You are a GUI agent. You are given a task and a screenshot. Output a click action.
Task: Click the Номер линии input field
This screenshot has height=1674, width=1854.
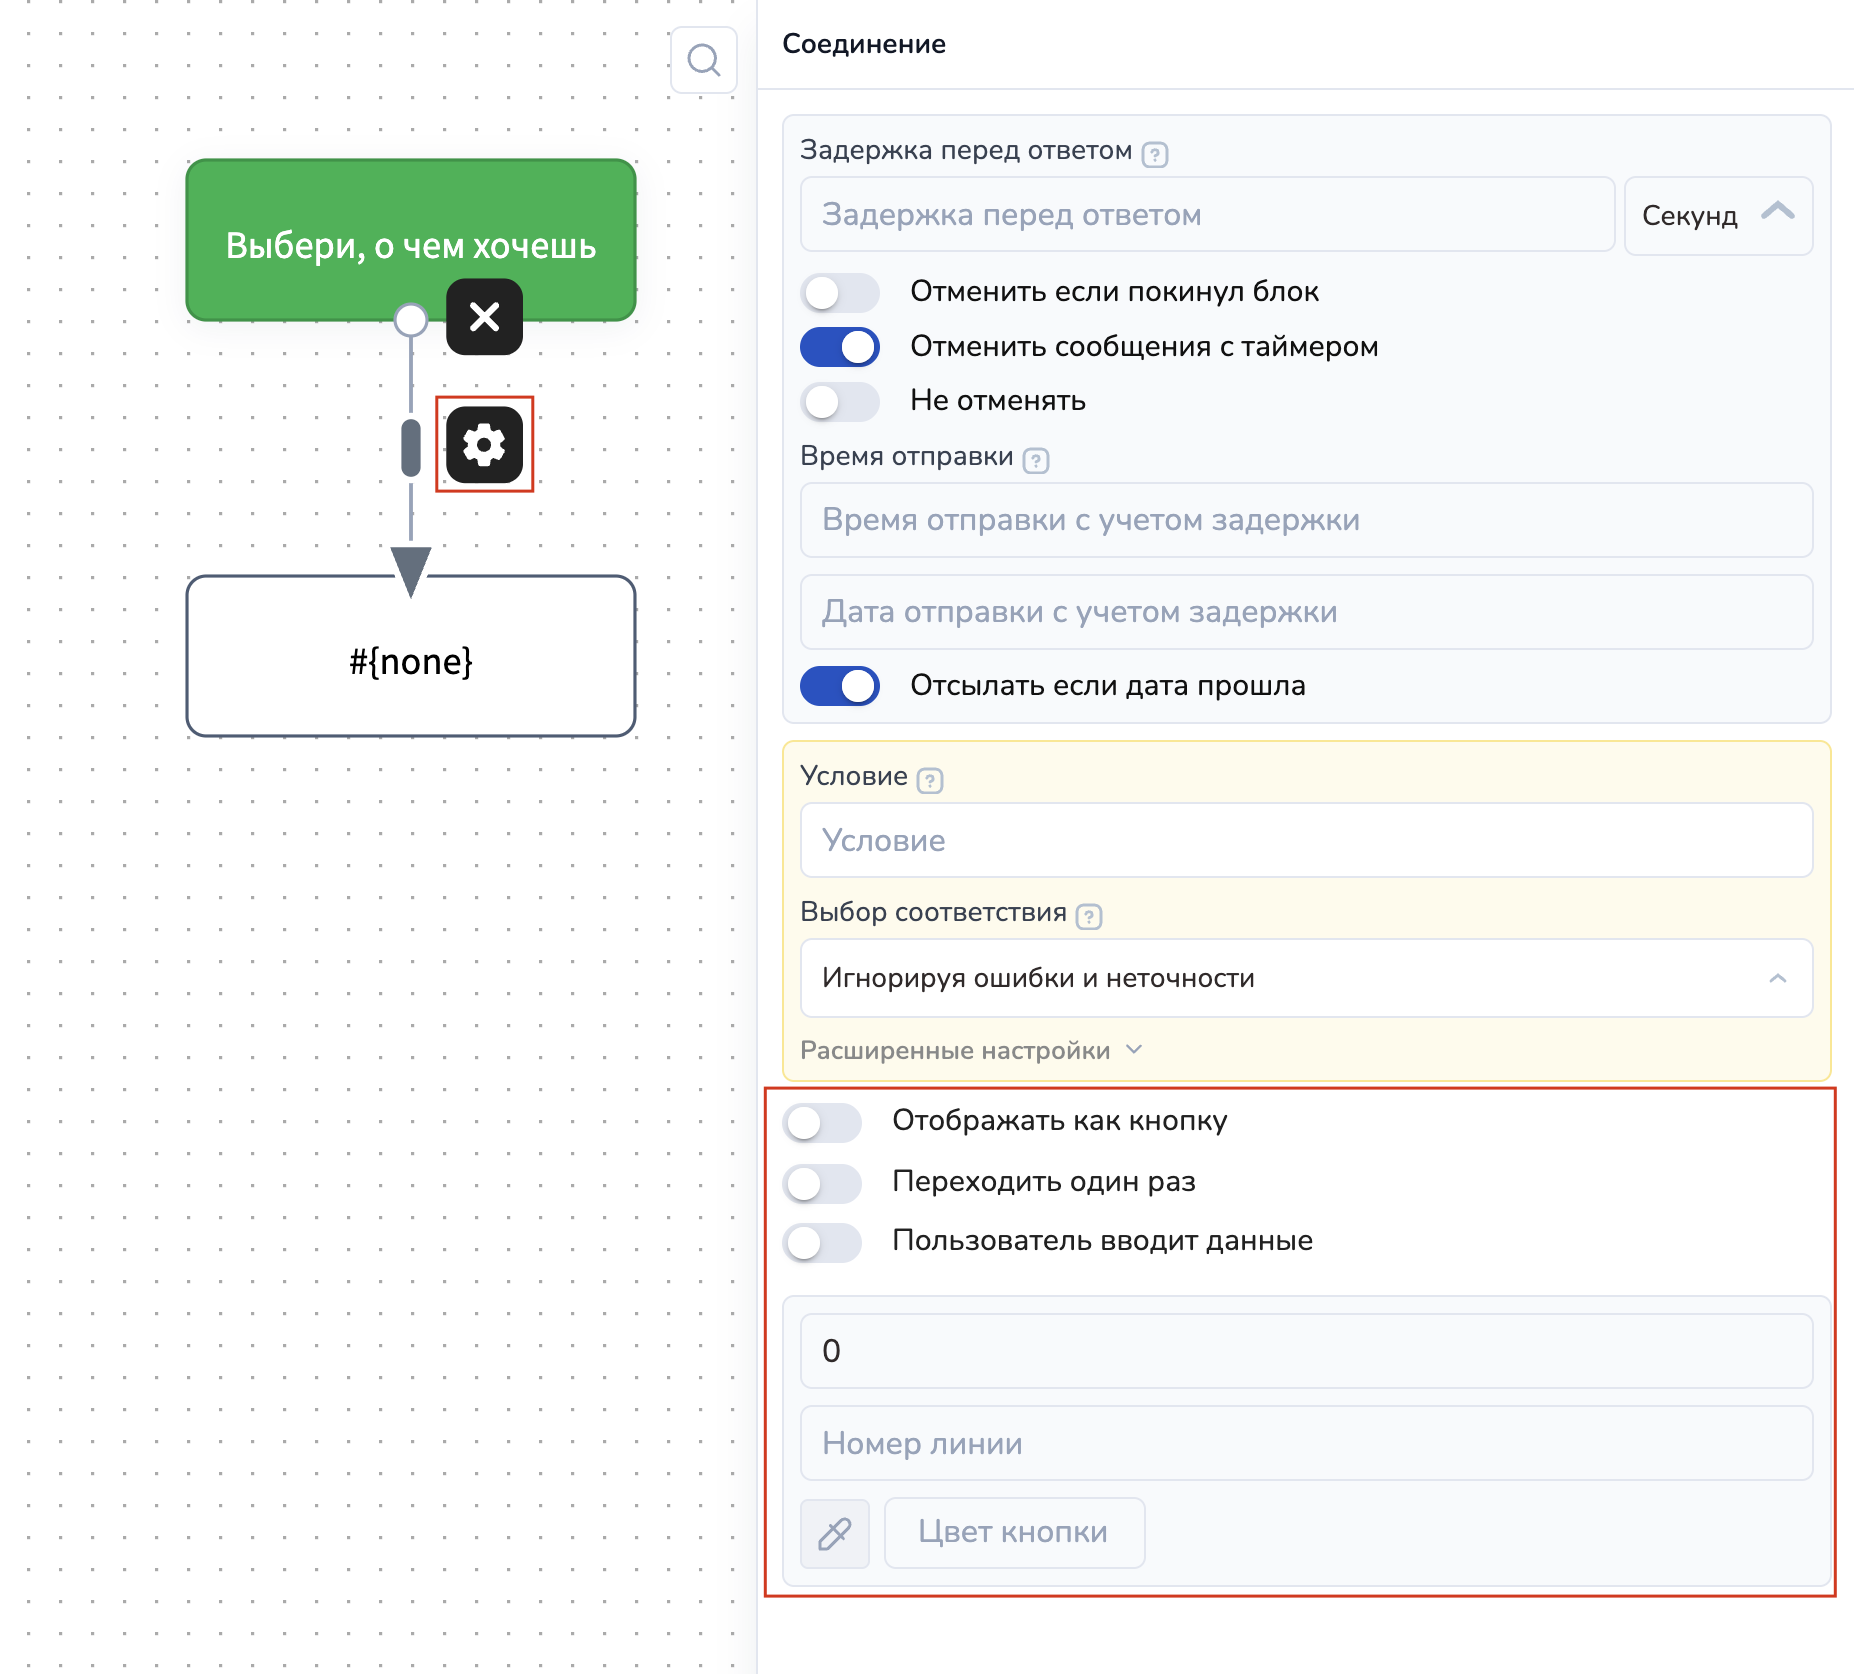click(1305, 1443)
